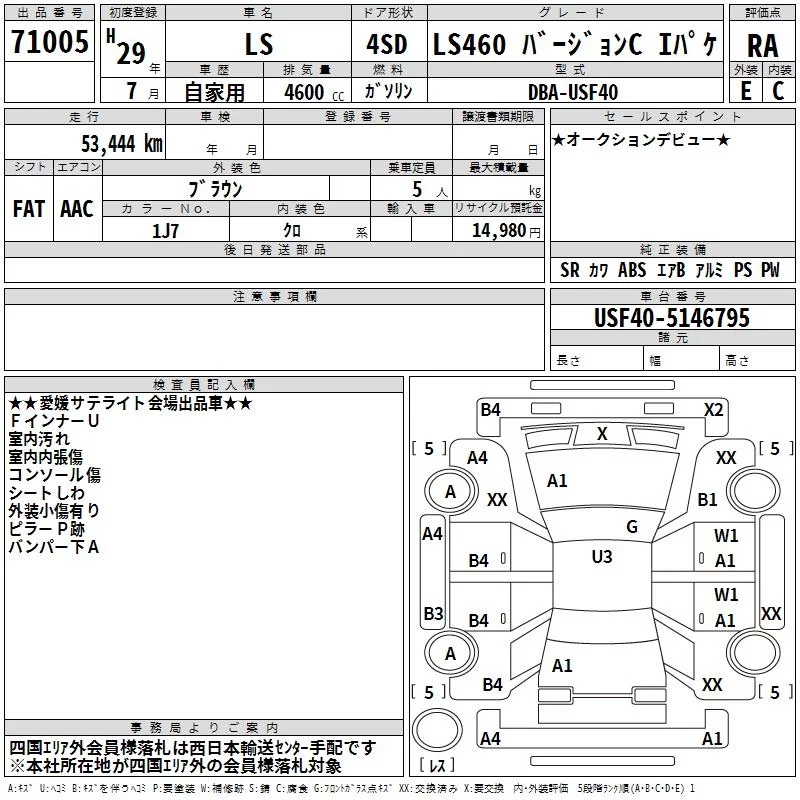Select the ガソリン fuel type
Image resolution: width=800 pixels, height=800 pixels.
click(388, 91)
